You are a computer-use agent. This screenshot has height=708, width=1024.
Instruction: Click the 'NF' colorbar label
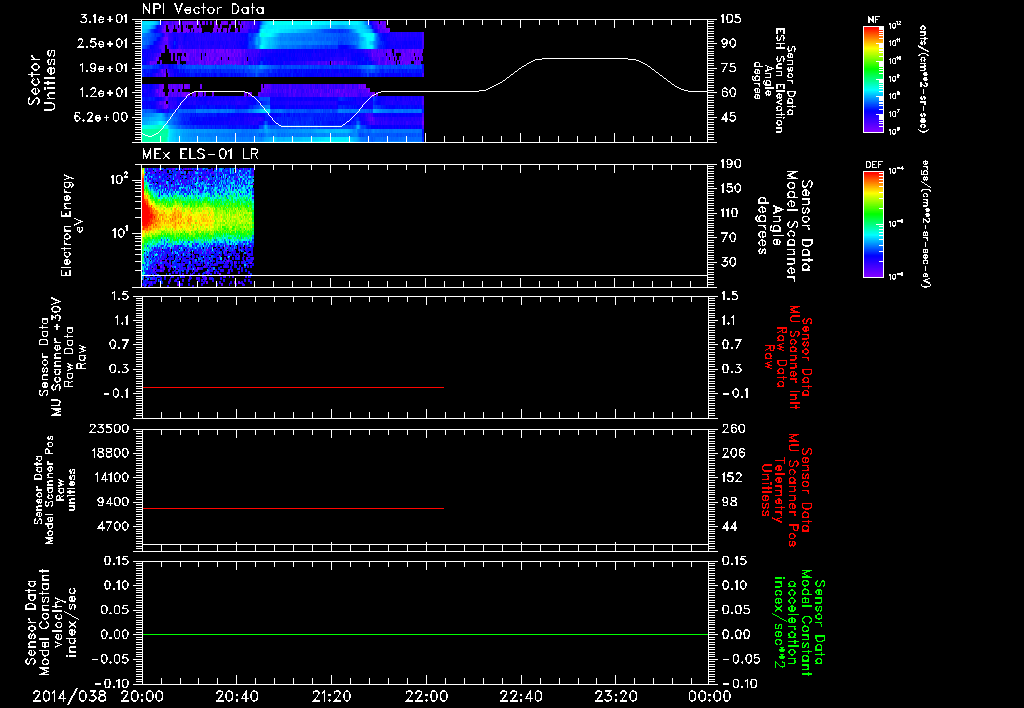[874, 20]
